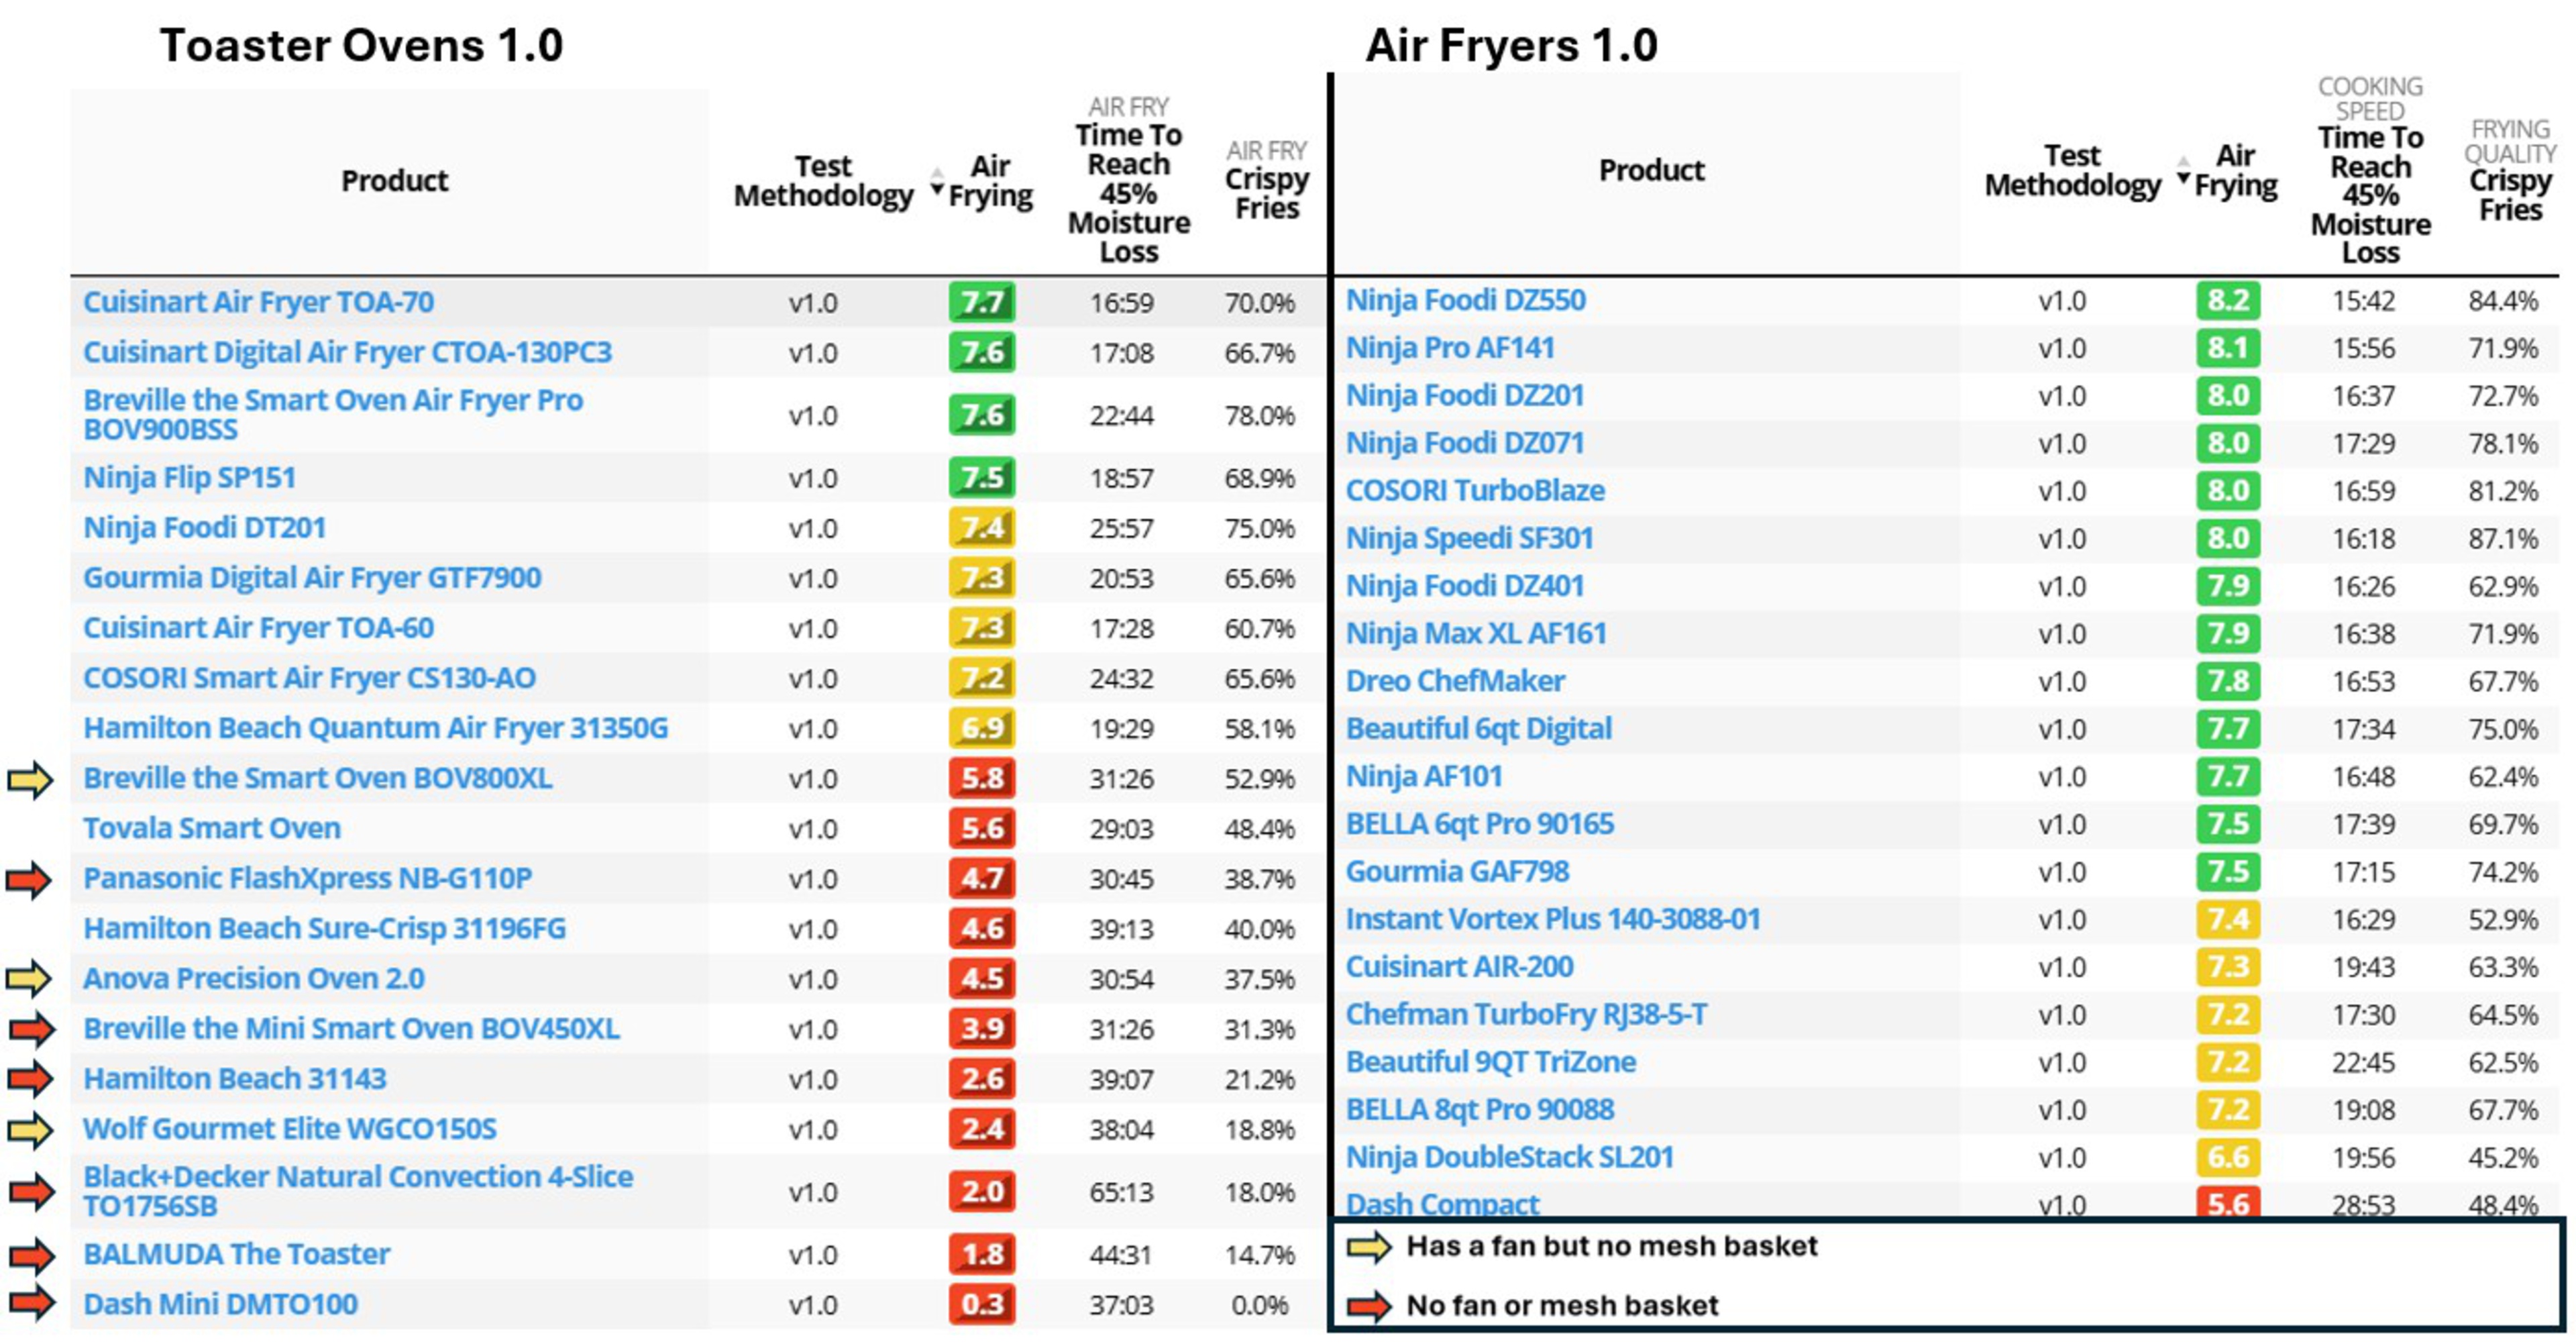Image resolution: width=2576 pixels, height=1344 pixels.
Task: Click red arrow next to BALMUDA The Toaster
Action: [x=31, y=1254]
